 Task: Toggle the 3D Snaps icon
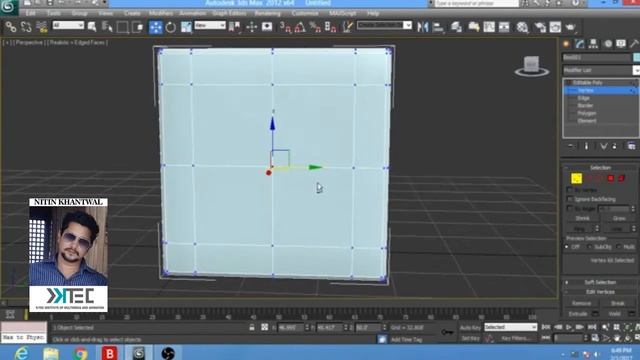(x=285, y=27)
